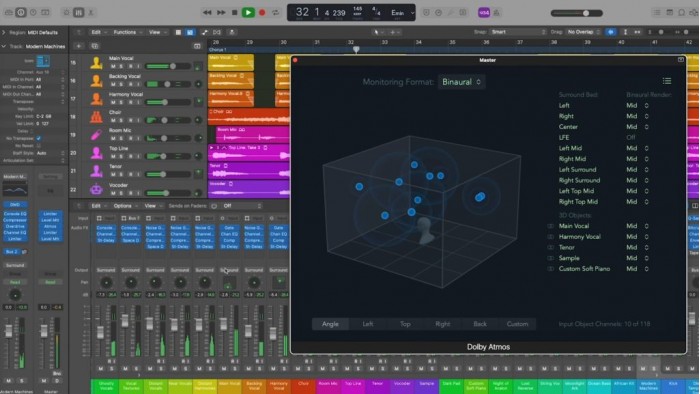Image resolution: width=700 pixels, height=394 pixels.
Task: Click the duplicate track button
Action: [x=95, y=46]
